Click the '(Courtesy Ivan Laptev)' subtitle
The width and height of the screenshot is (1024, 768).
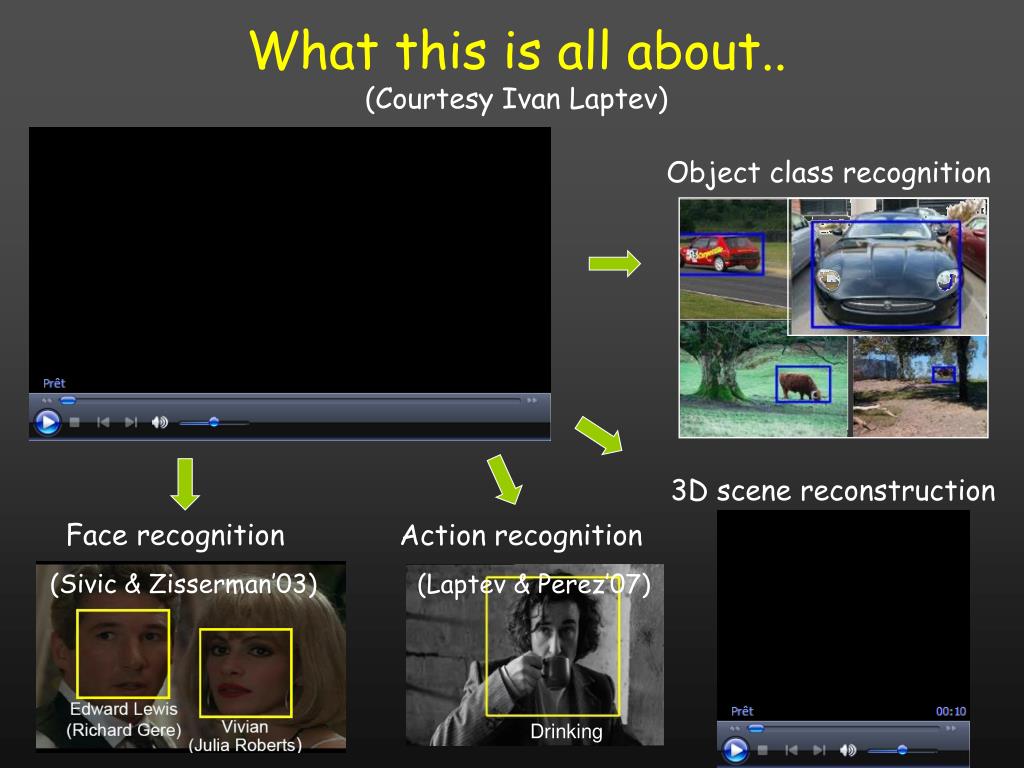(x=517, y=99)
